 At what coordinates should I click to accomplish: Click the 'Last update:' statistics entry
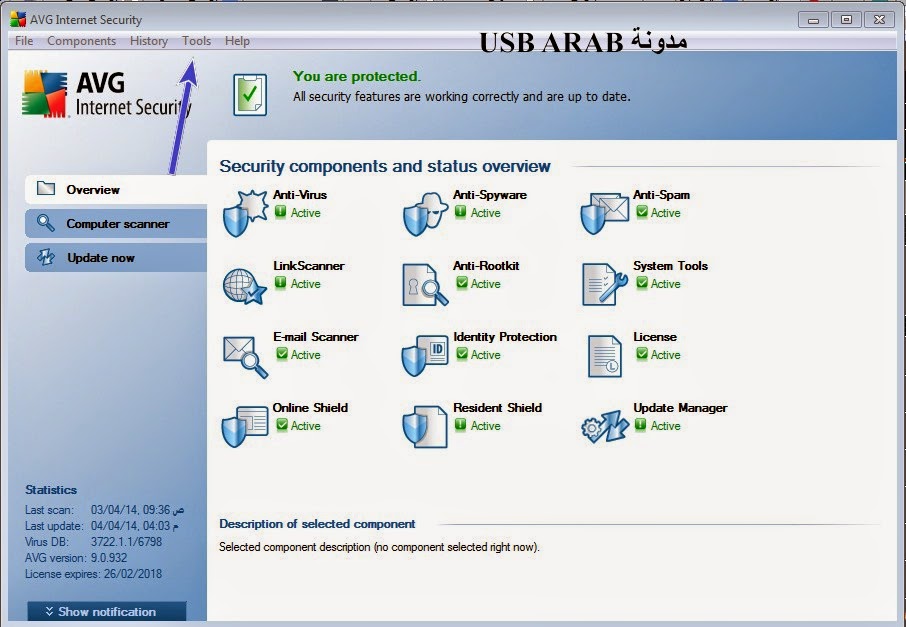pos(102,526)
